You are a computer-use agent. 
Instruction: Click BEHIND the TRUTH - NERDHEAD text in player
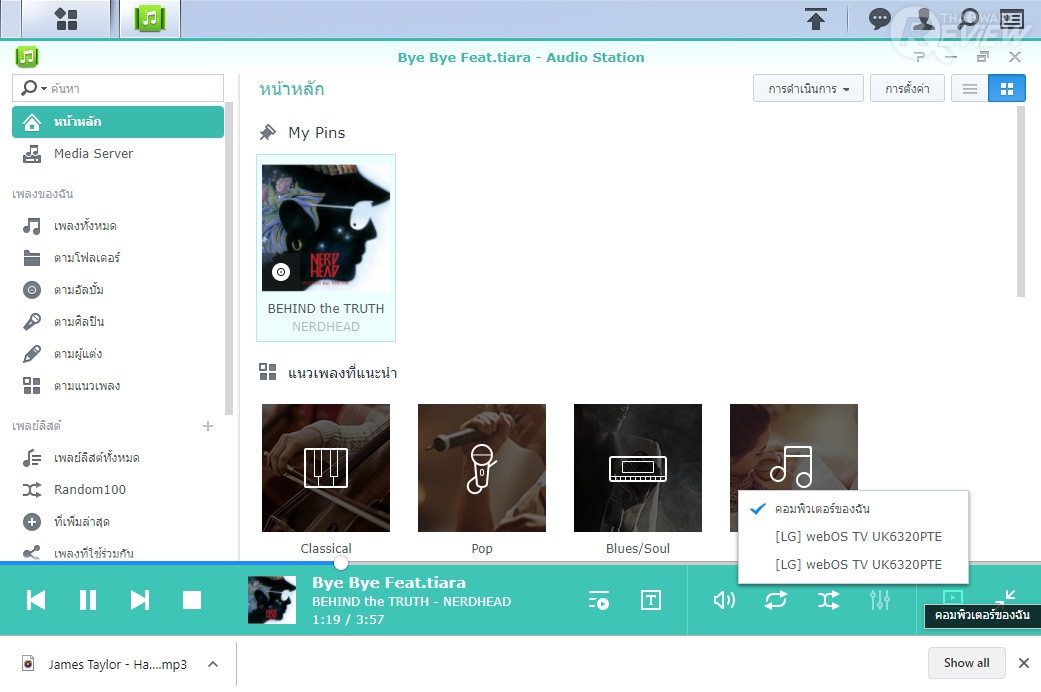coord(412,602)
